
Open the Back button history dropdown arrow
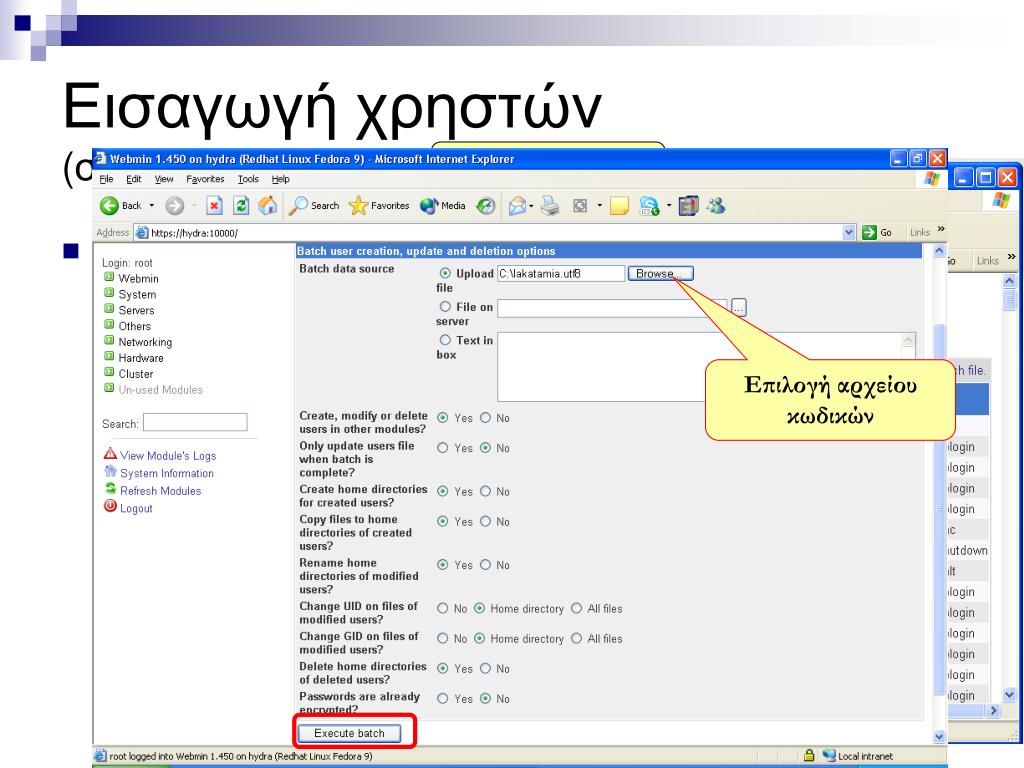pos(152,206)
